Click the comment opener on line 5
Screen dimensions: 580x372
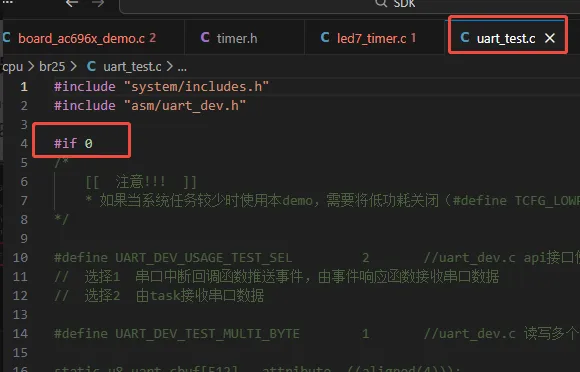click(x=61, y=162)
